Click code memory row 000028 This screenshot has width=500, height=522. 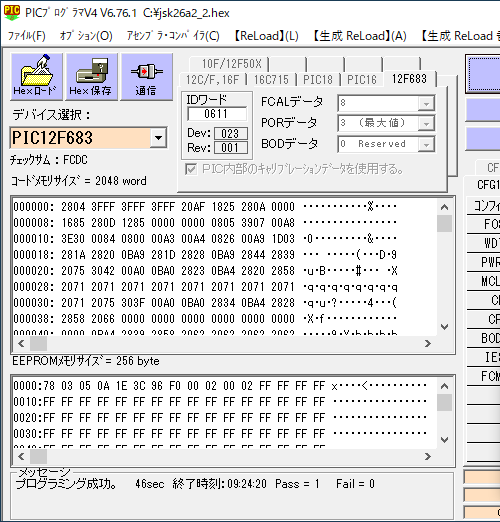(x=205, y=287)
